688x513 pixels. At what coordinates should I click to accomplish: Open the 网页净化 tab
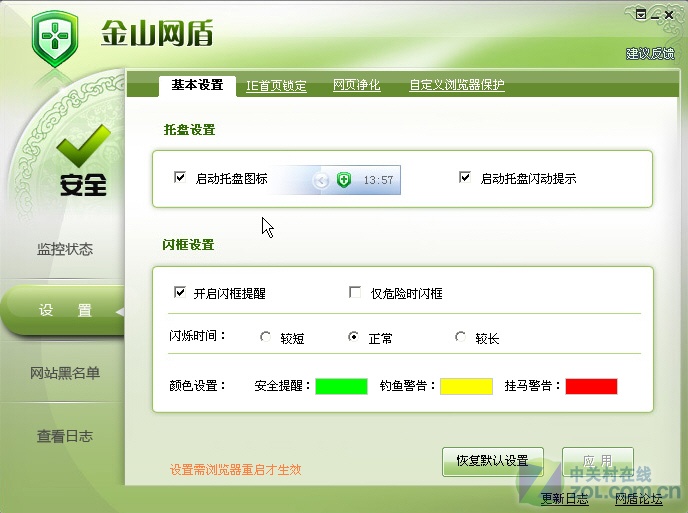pos(356,84)
